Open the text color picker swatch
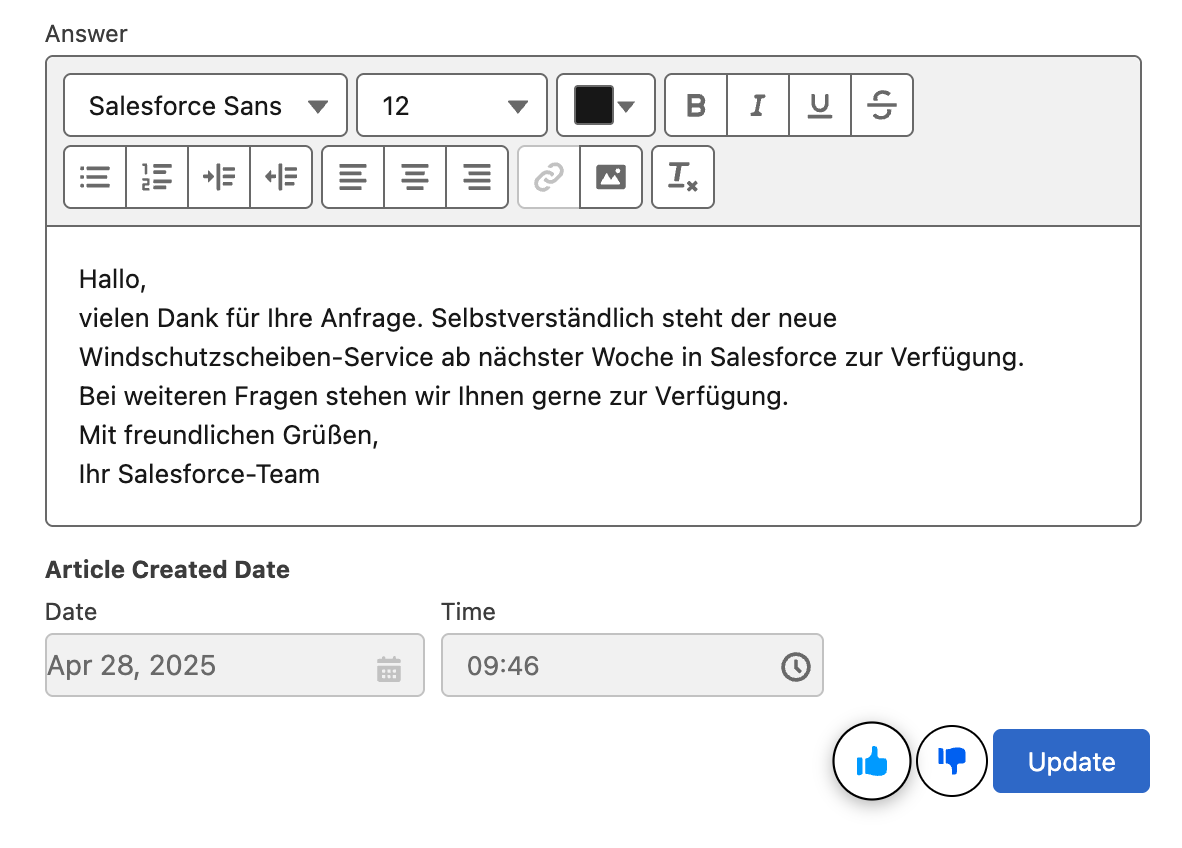Screen dimensions: 1182x848 click(605, 106)
